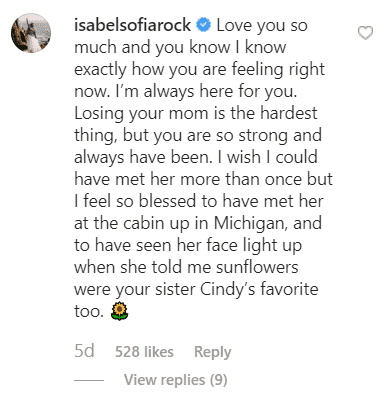Screen dimensions: 386x396
Task: Expand View replies (9)
Action: click(176, 380)
